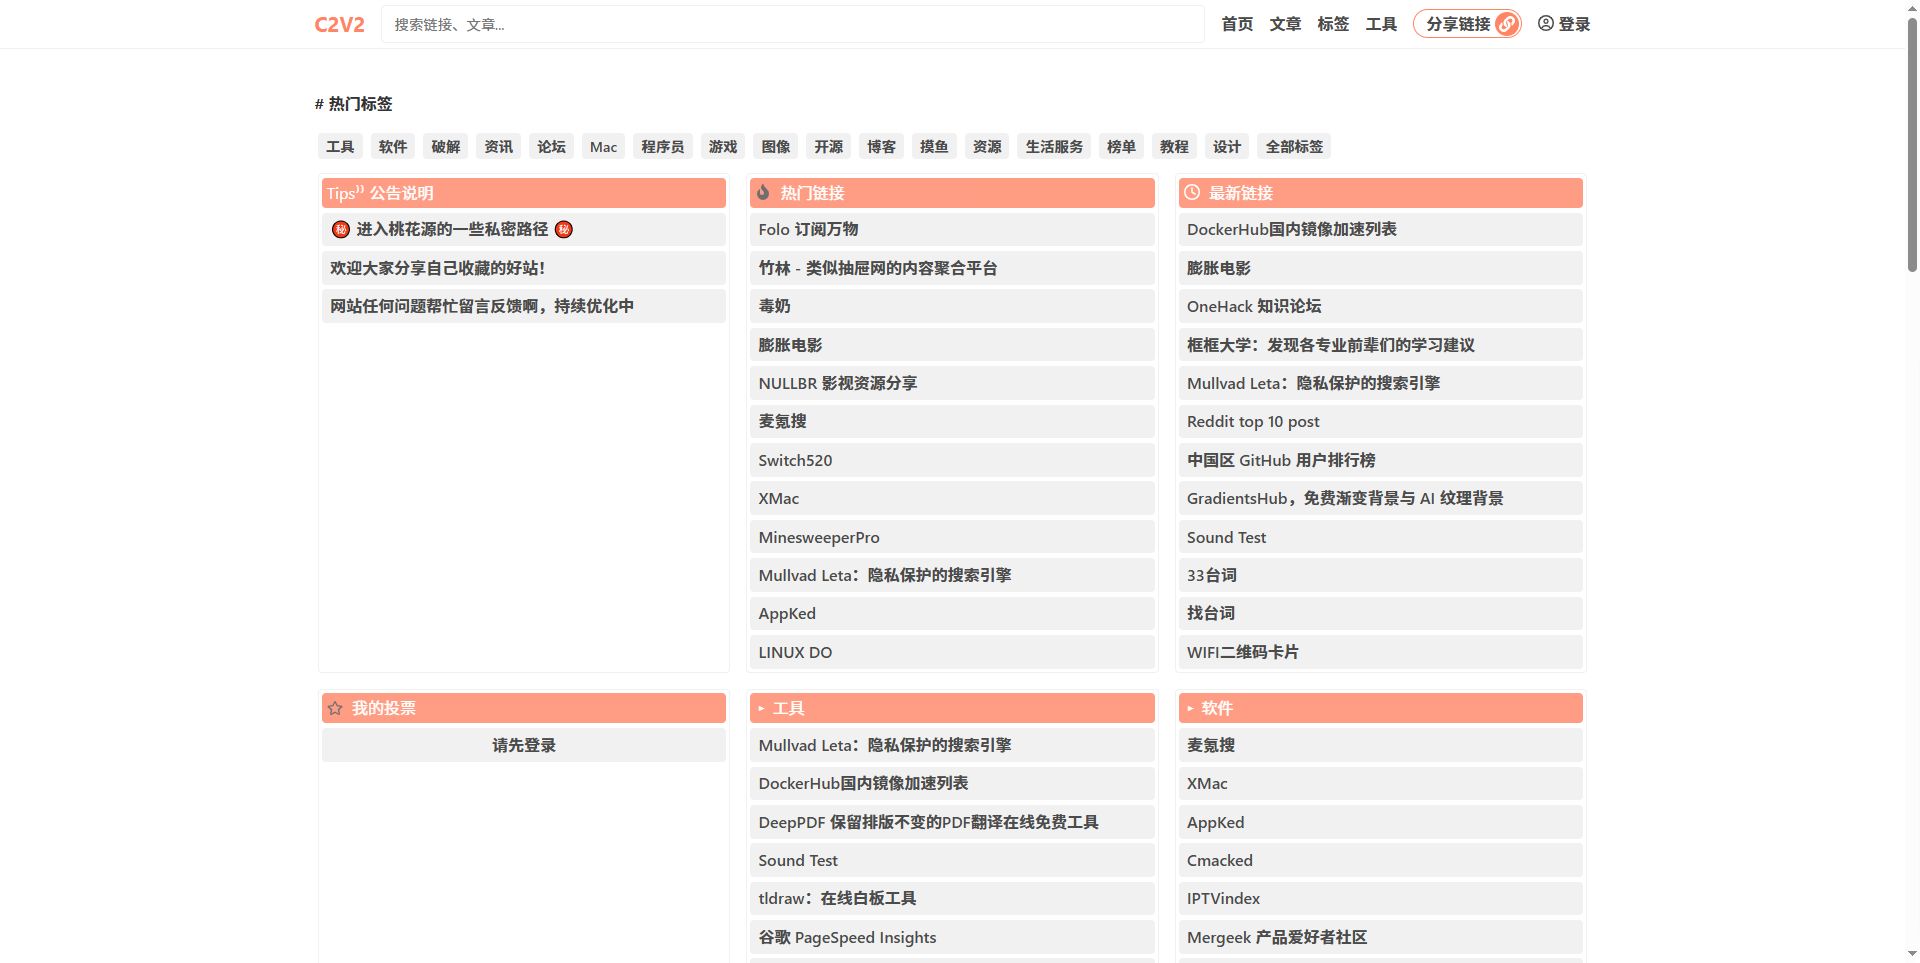
Task: Click the star icon in my votes header
Action: tap(336, 708)
